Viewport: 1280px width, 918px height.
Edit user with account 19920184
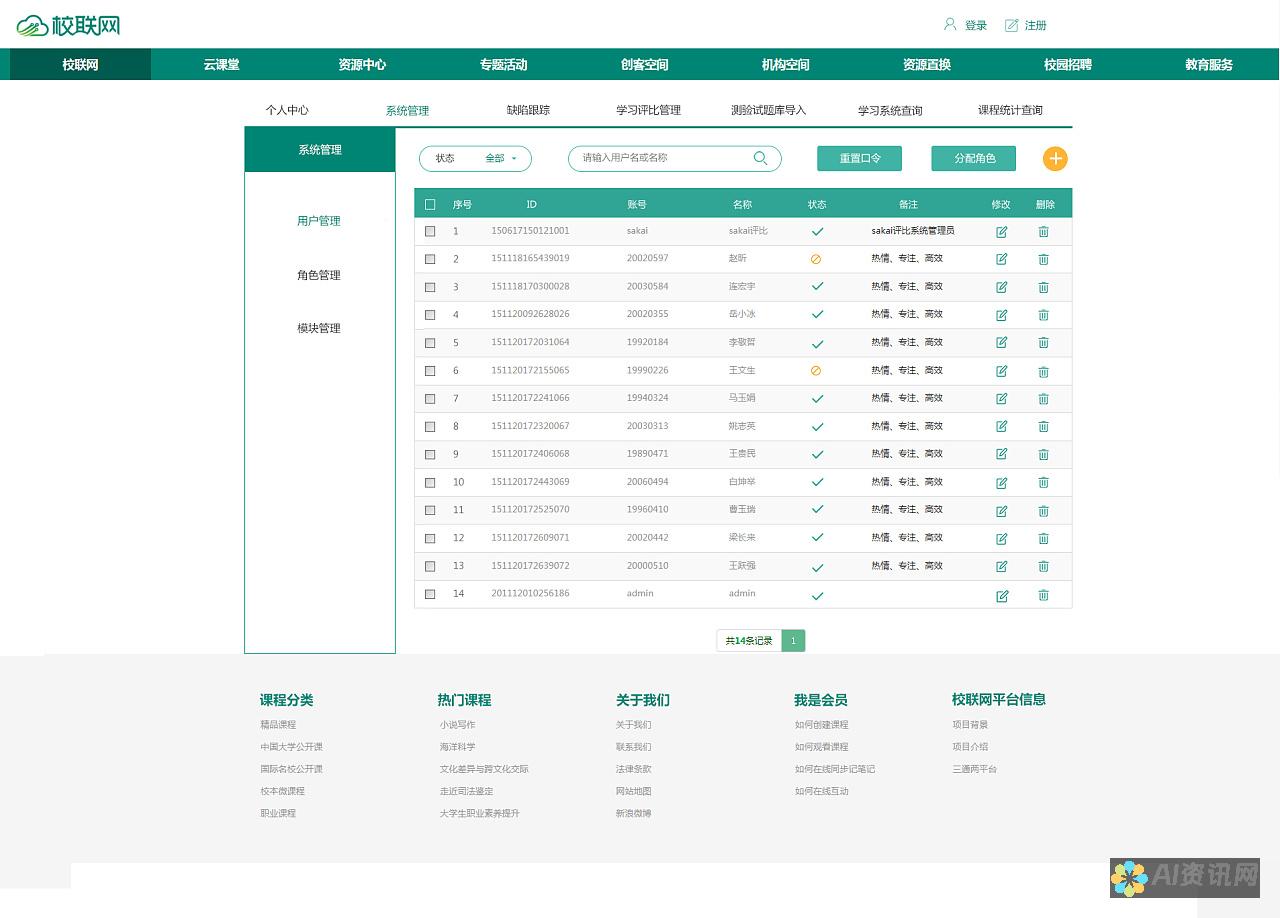point(1001,343)
